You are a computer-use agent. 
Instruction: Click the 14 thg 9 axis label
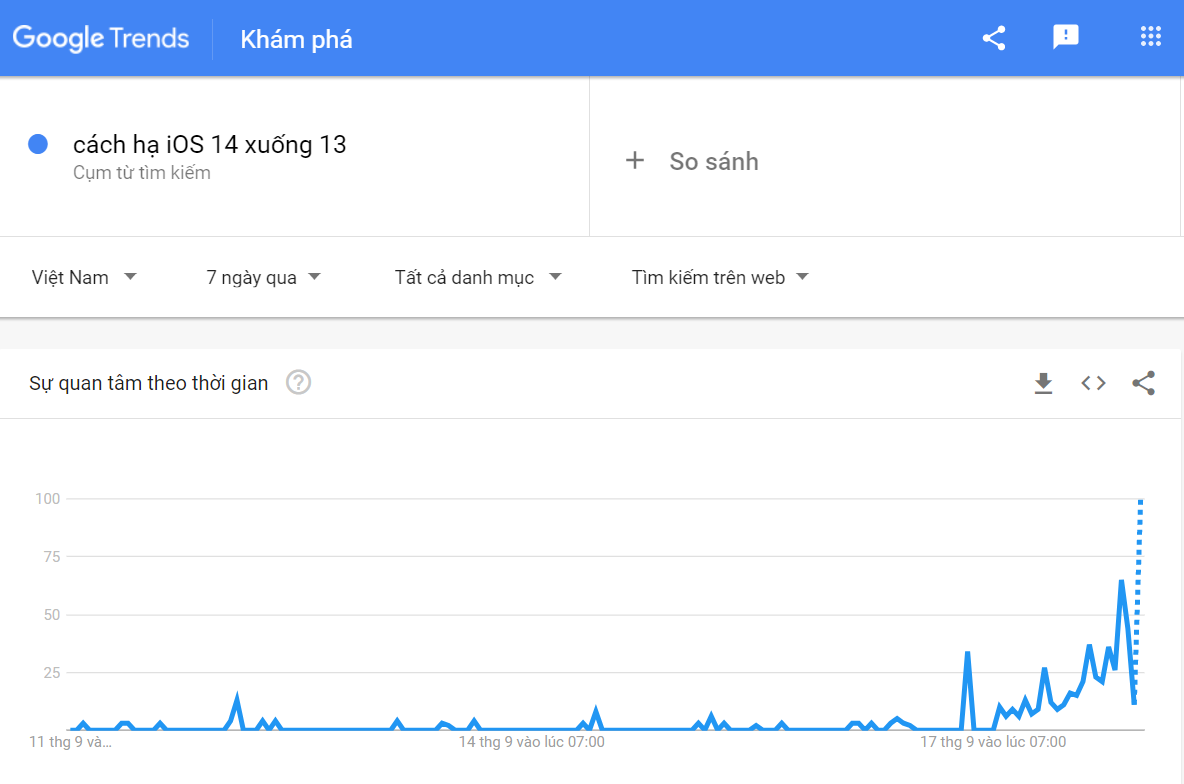(x=531, y=742)
